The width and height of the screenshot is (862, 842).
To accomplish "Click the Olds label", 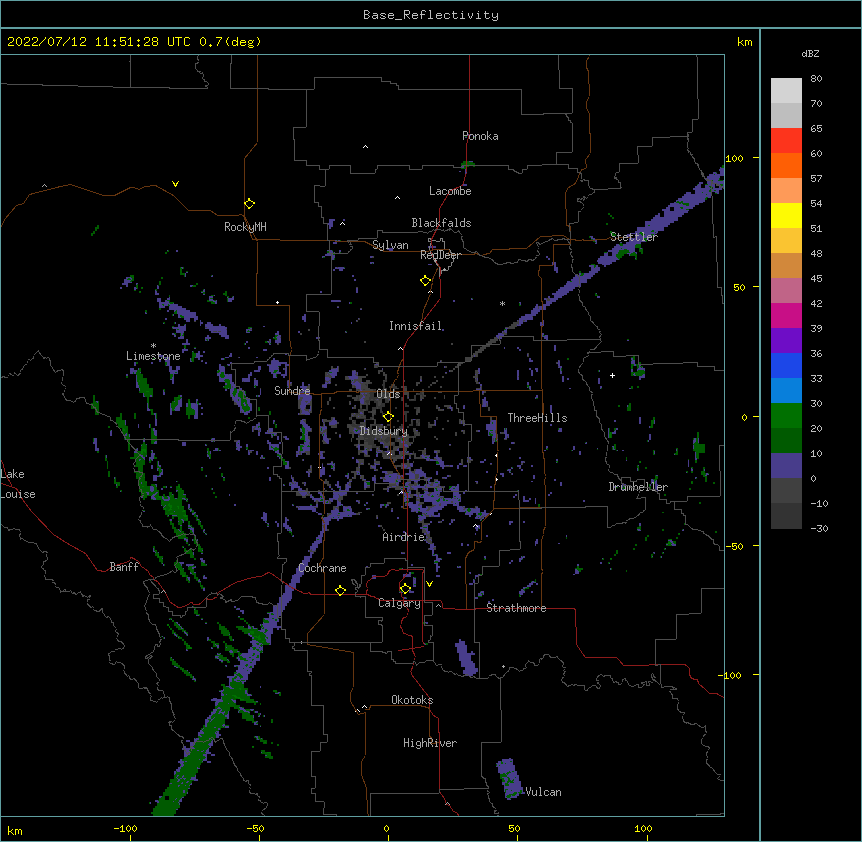I will (x=388, y=394).
